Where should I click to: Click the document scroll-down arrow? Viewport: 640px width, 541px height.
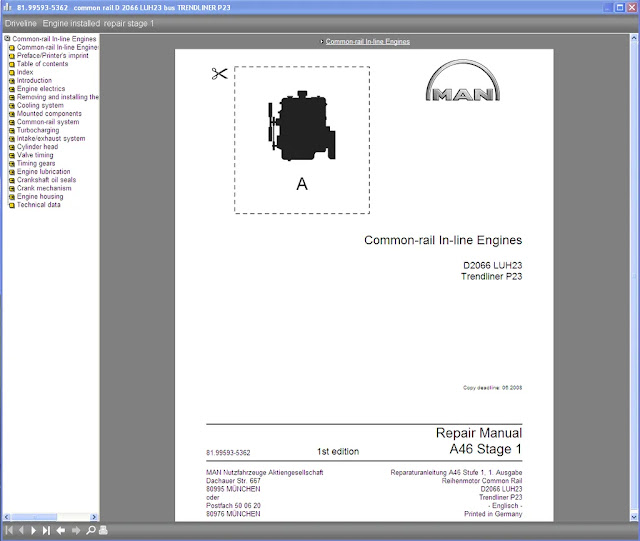coord(634,517)
